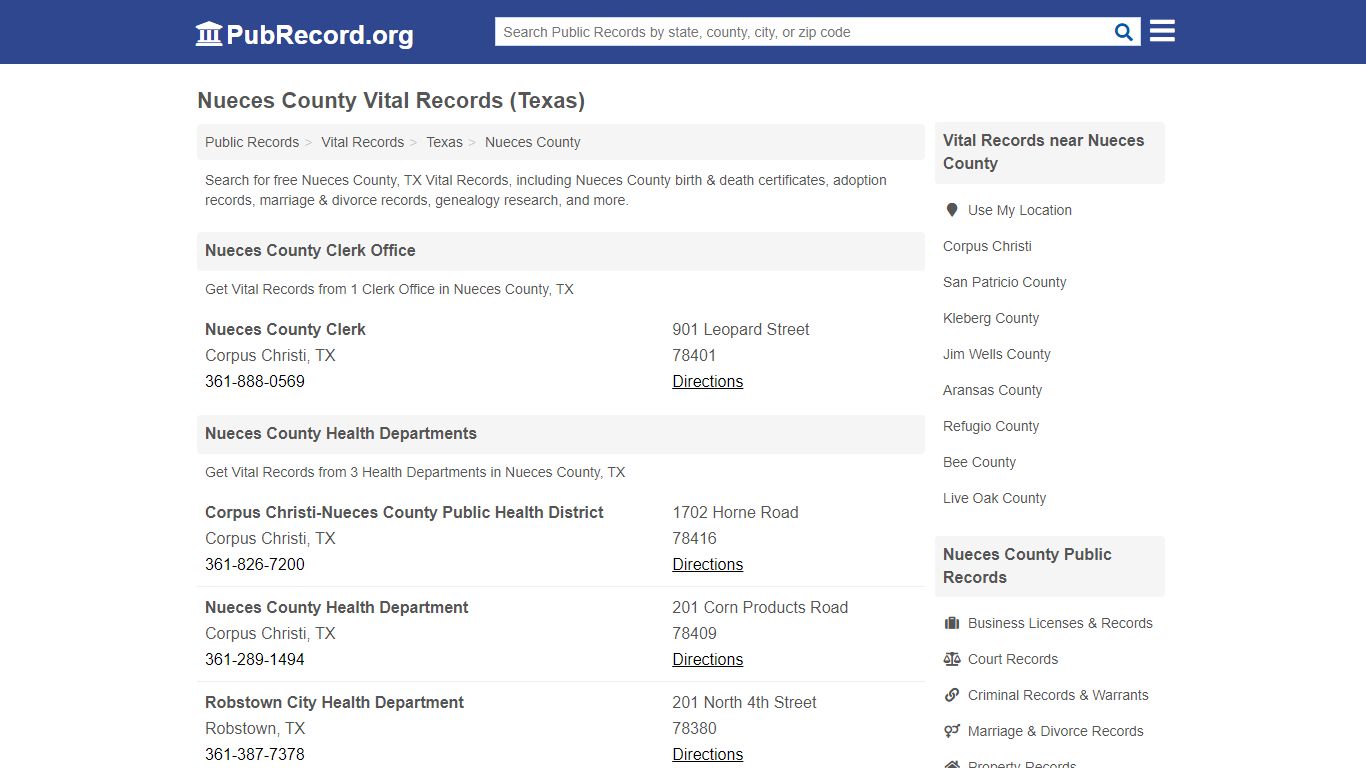1366x768 pixels.
Task: Get Directions to 901 Leopard Street
Action: [707, 381]
